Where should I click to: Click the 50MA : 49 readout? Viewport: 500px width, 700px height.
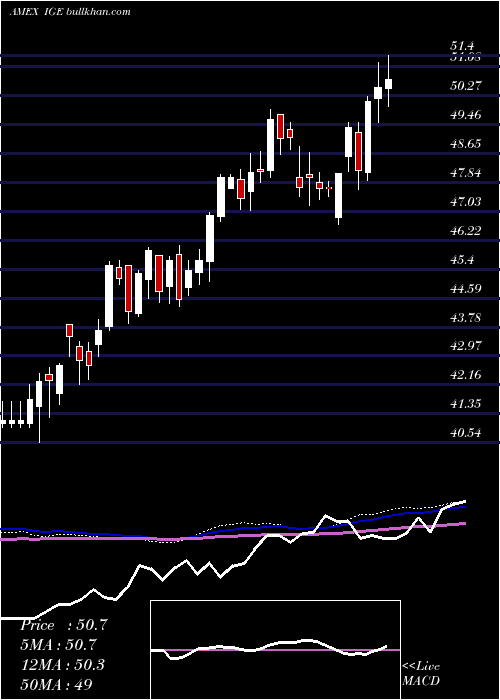tap(56, 684)
